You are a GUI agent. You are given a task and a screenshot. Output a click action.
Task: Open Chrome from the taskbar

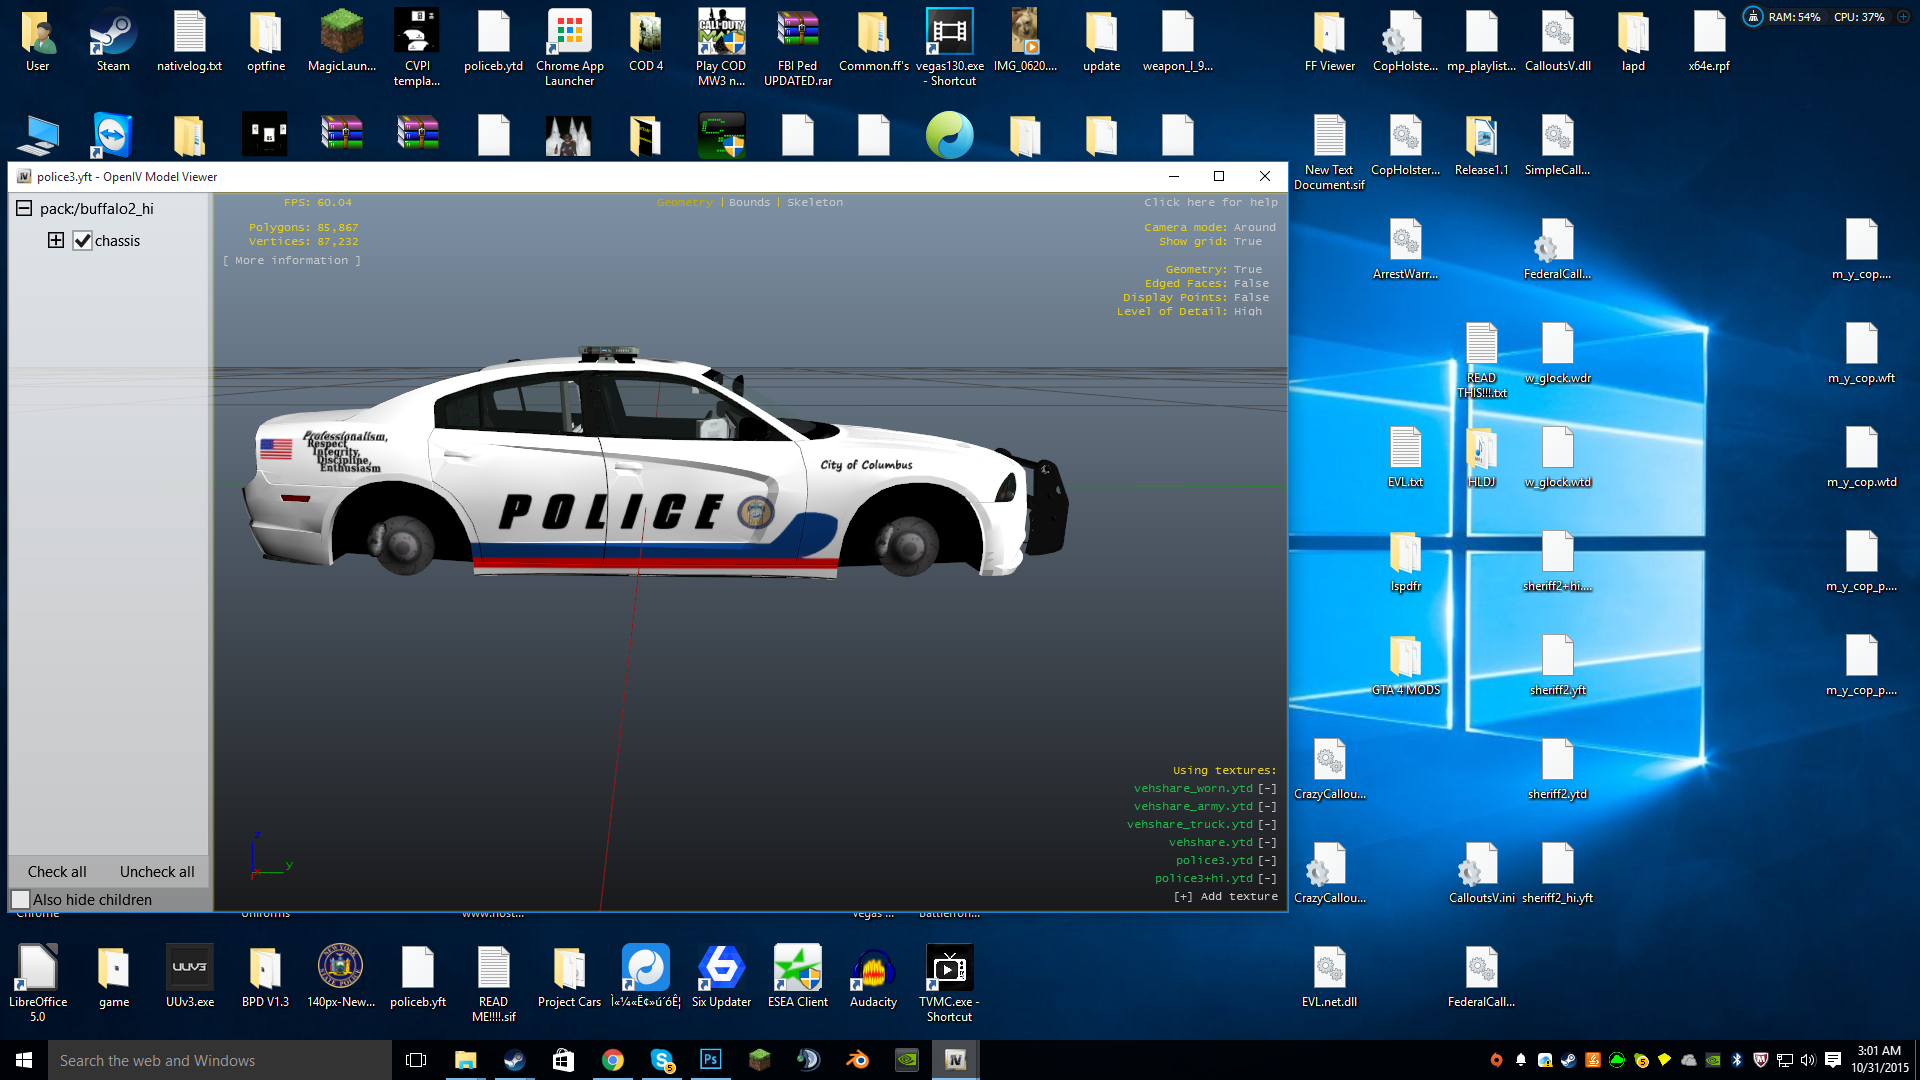point(613,1060)
